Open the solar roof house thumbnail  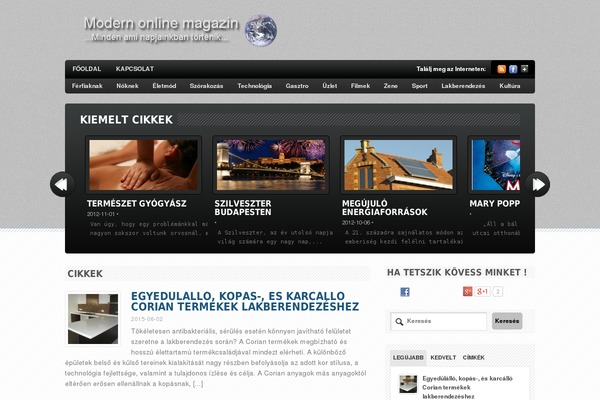pyautogui.click(x=398, y=165)
